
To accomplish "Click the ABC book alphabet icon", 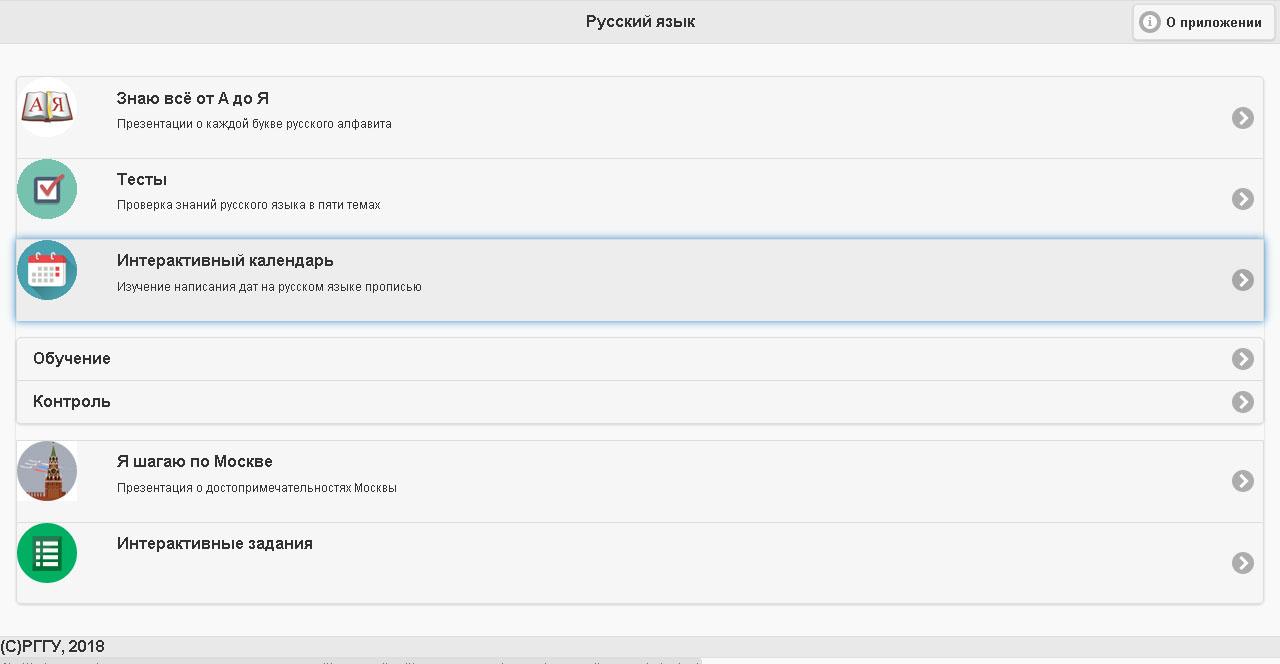I will click(x=47, y=107).
